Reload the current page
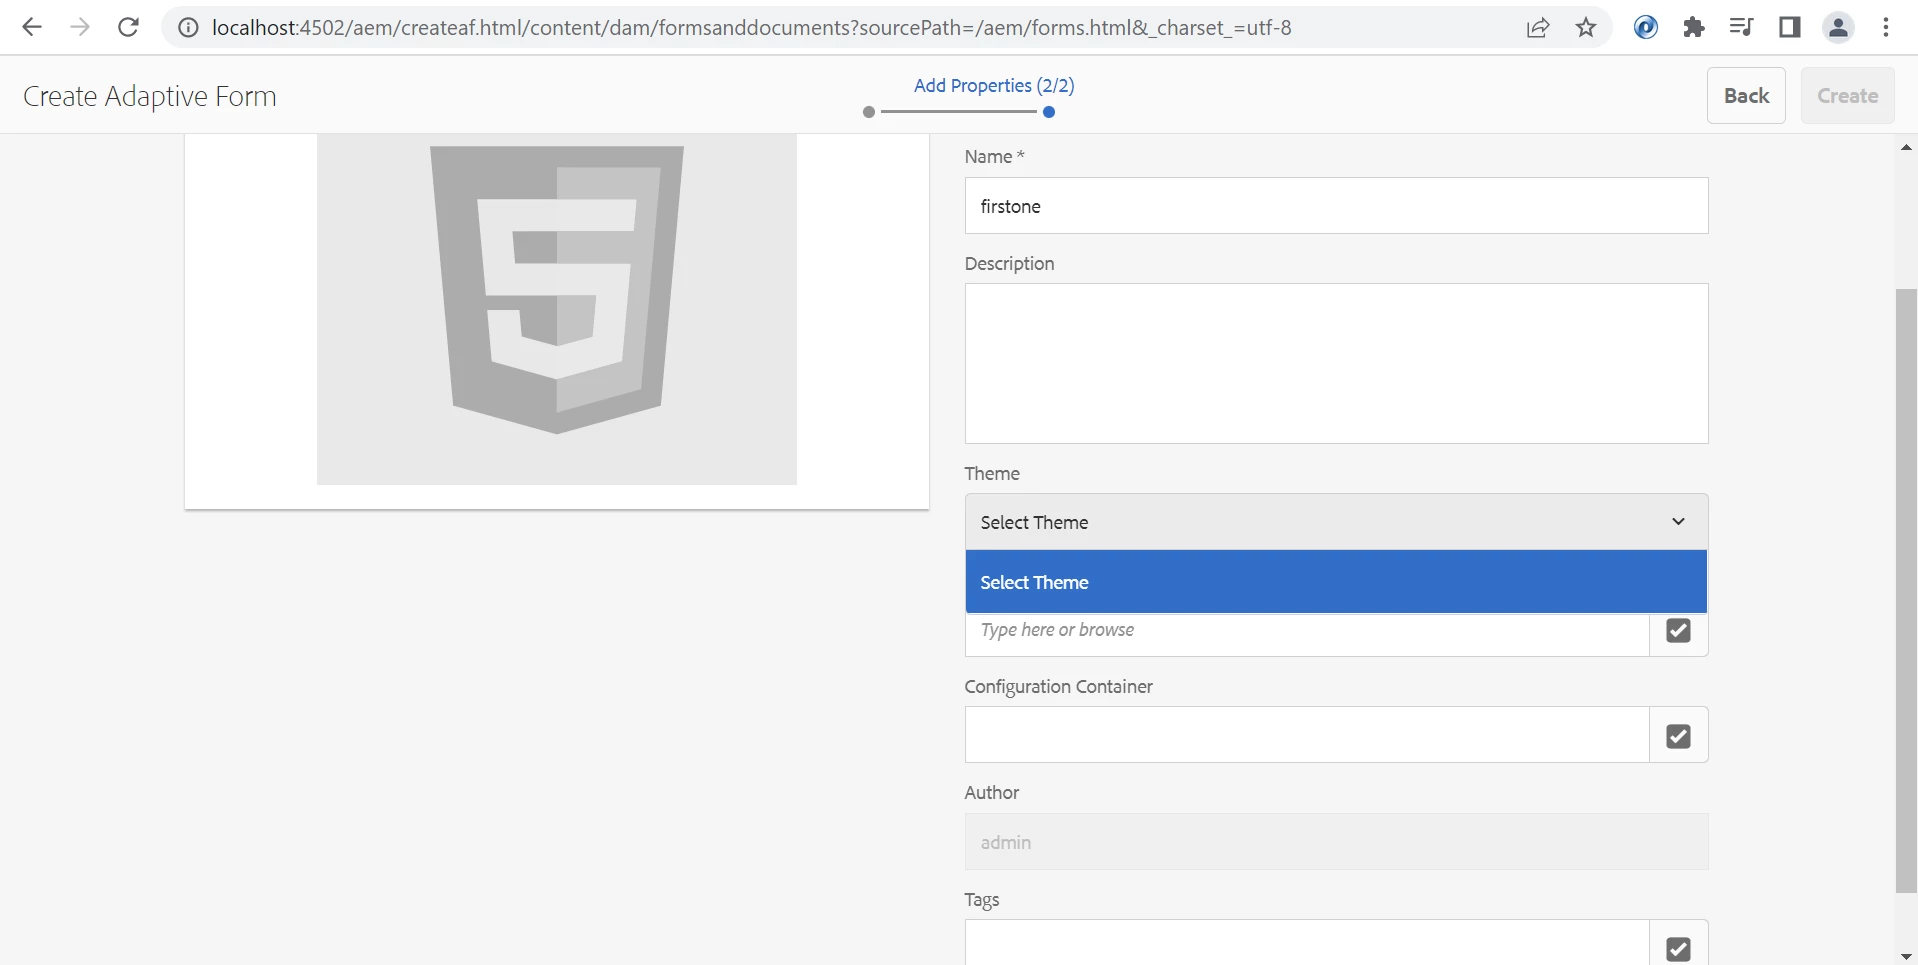 (128, 28)
